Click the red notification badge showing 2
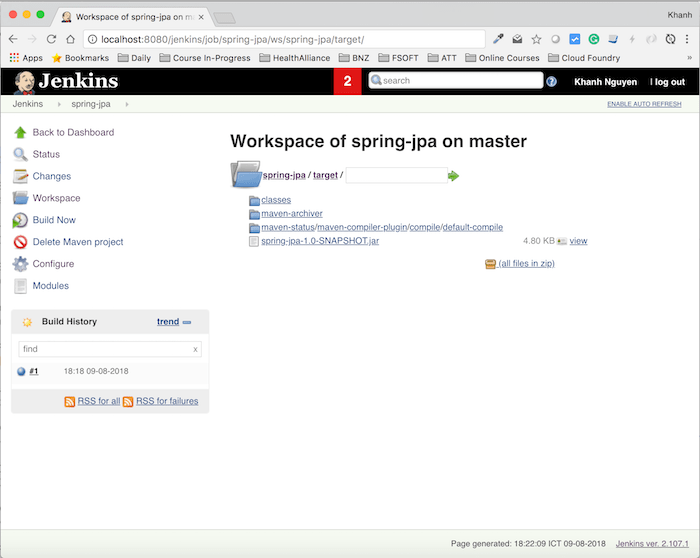 tap(347, 81)
